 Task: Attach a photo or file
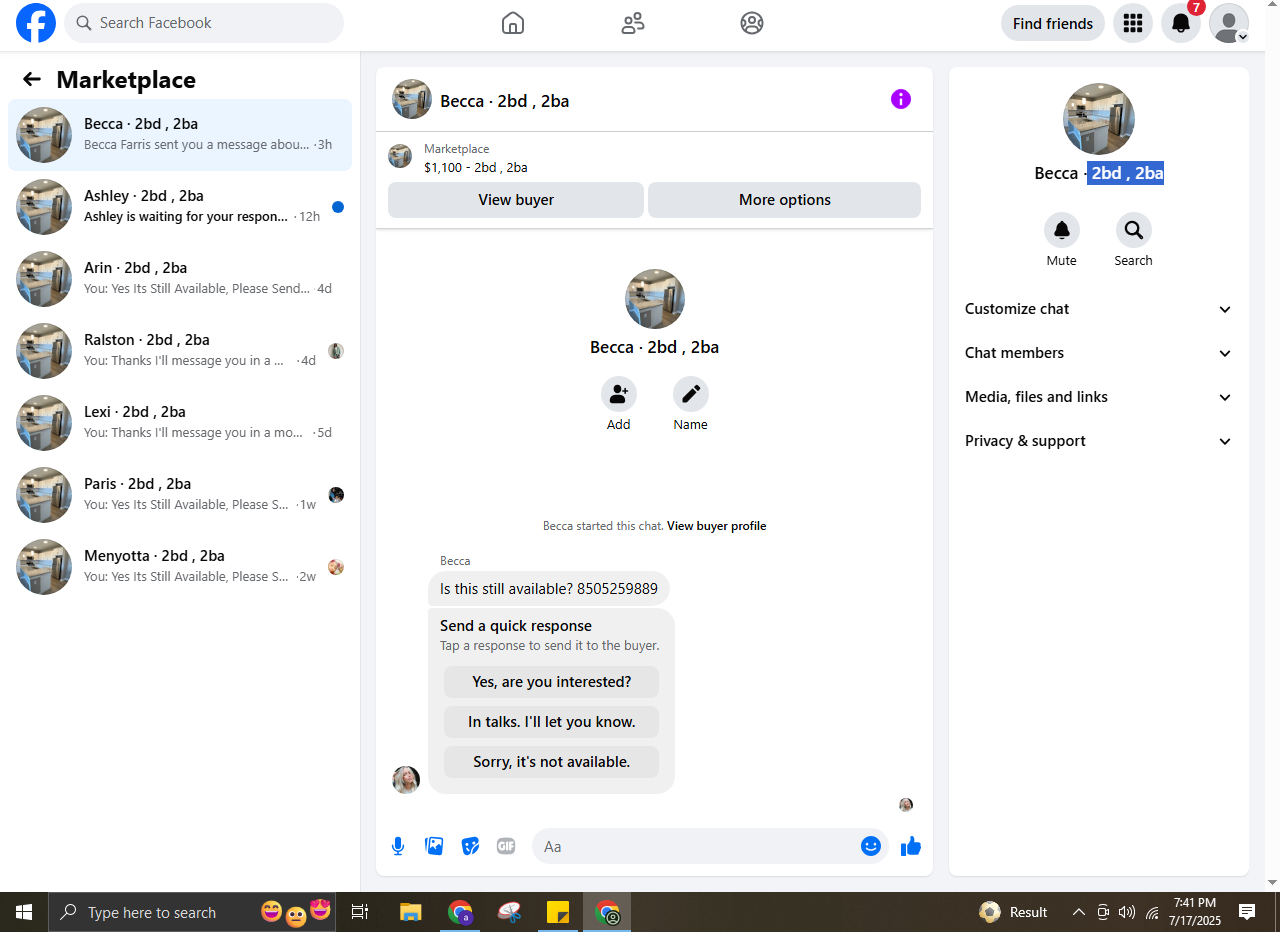click(x=434, y=846)
